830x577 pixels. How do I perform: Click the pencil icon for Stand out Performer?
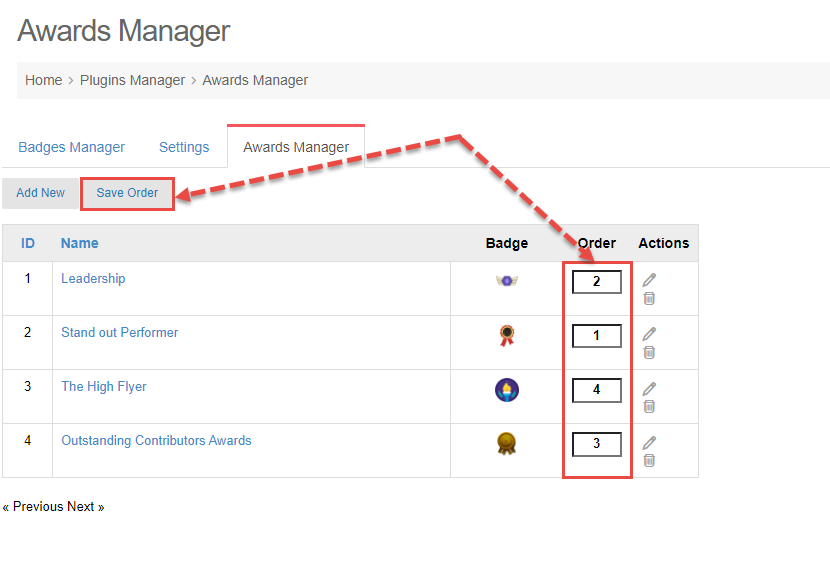point(649,333)
